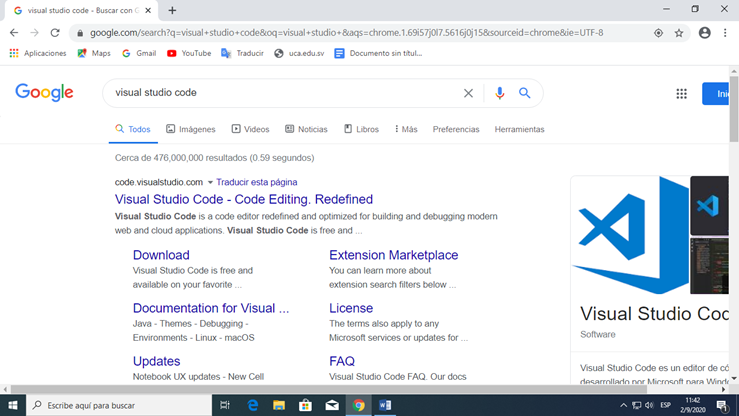Open the Windows Start menu
Image resolution: width=739 pixels, height=416 pixels.
click(13, 405)
